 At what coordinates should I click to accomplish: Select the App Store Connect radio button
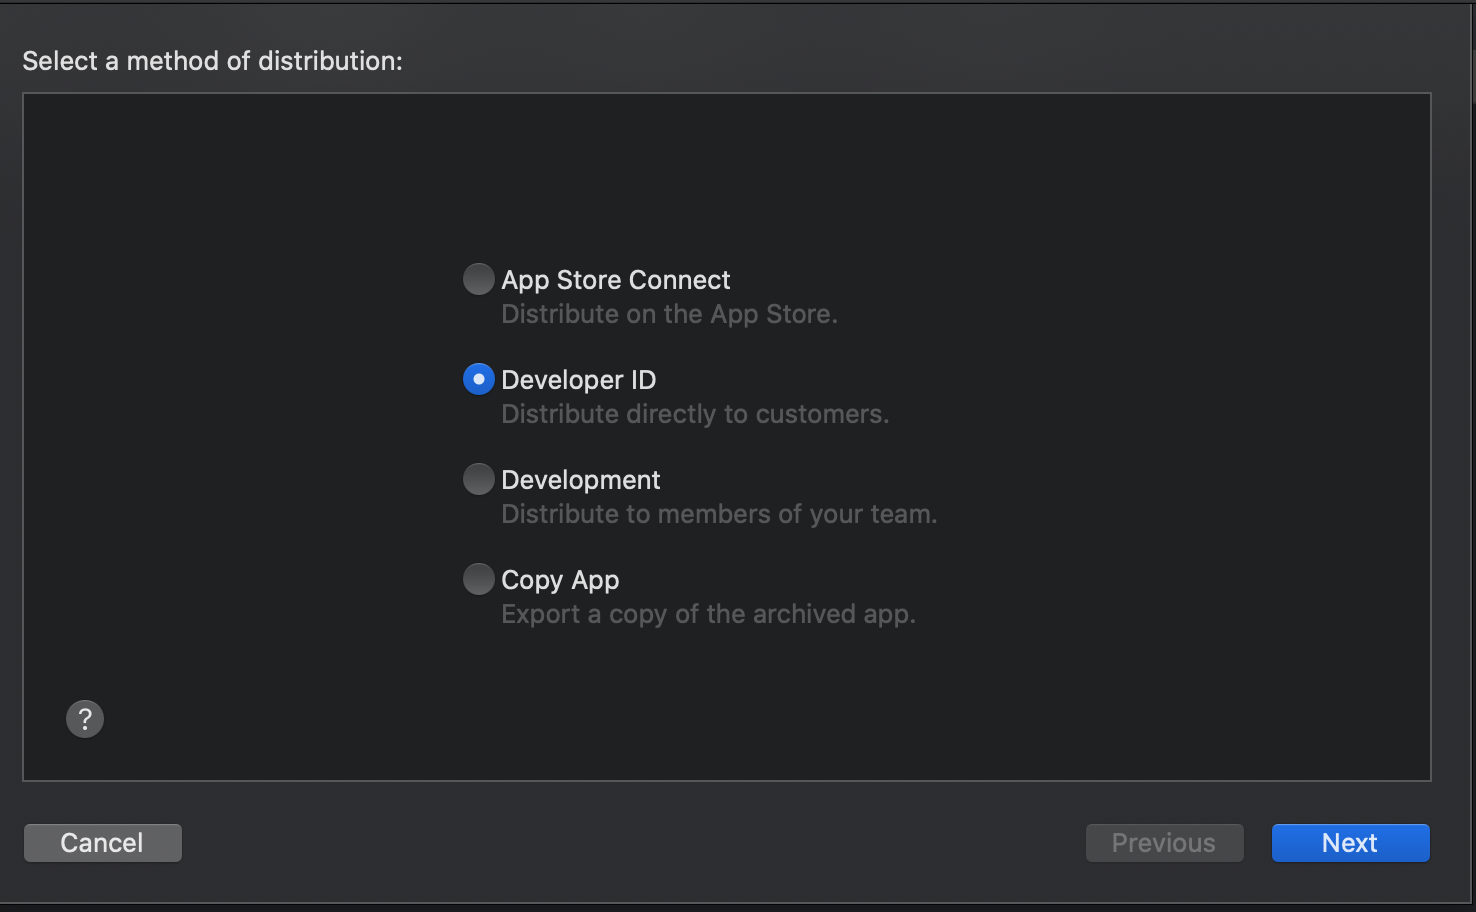tap(478, 279)
